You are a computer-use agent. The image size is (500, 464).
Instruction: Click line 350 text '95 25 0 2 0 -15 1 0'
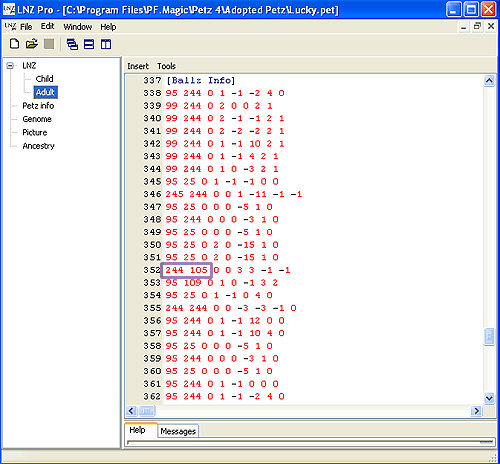(x=222, y=245)
